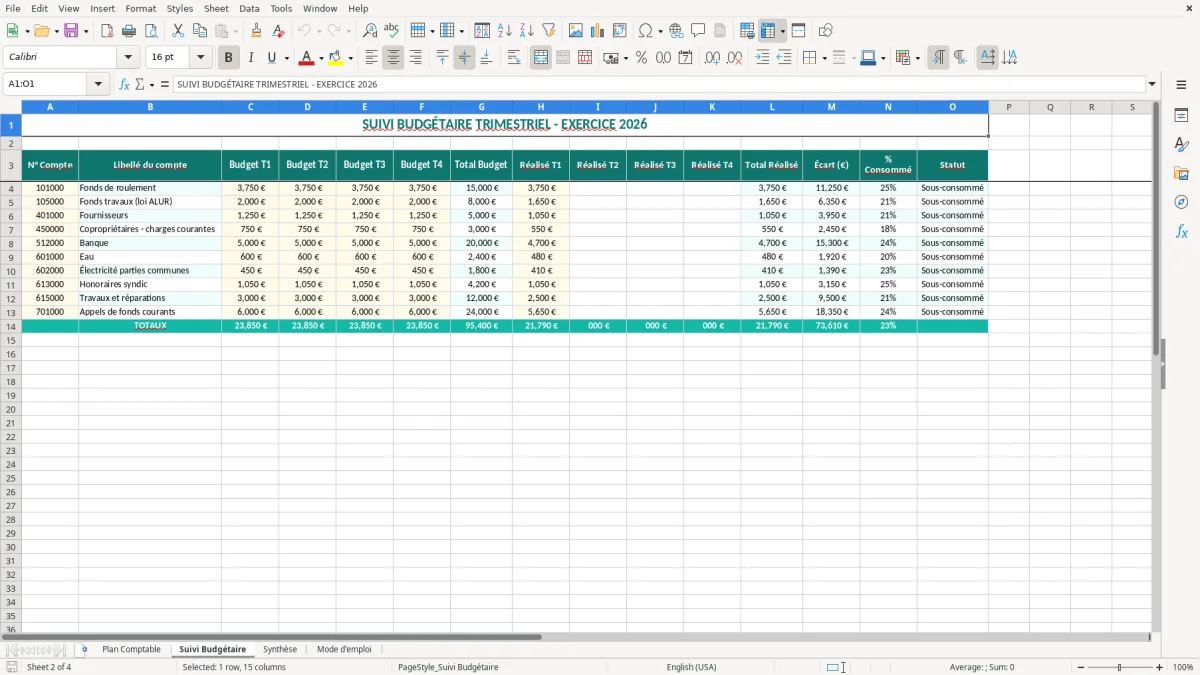Screen dimensions: 1200x675
Task: Click row header 14
Action: coord(11,326)
